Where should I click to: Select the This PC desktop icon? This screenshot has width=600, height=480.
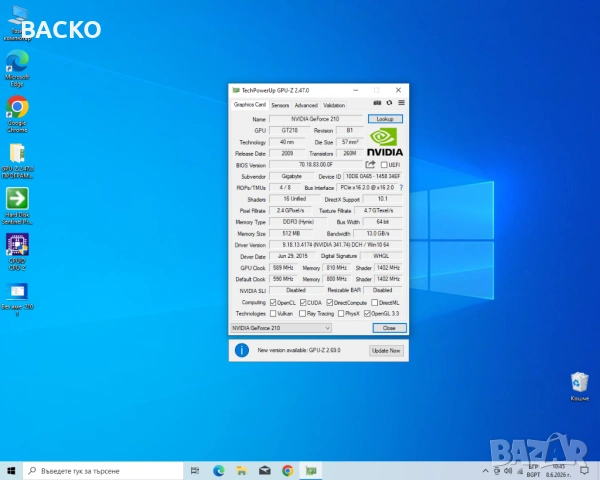(17, 24)
